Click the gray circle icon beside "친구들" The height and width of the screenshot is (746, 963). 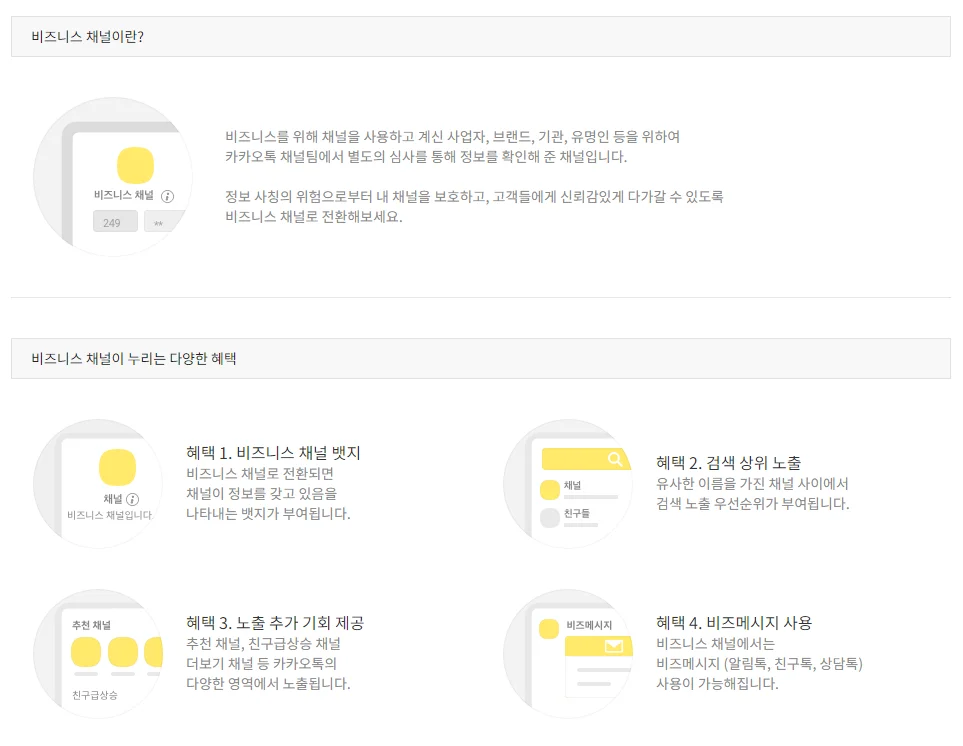click(x=549, y=518)
